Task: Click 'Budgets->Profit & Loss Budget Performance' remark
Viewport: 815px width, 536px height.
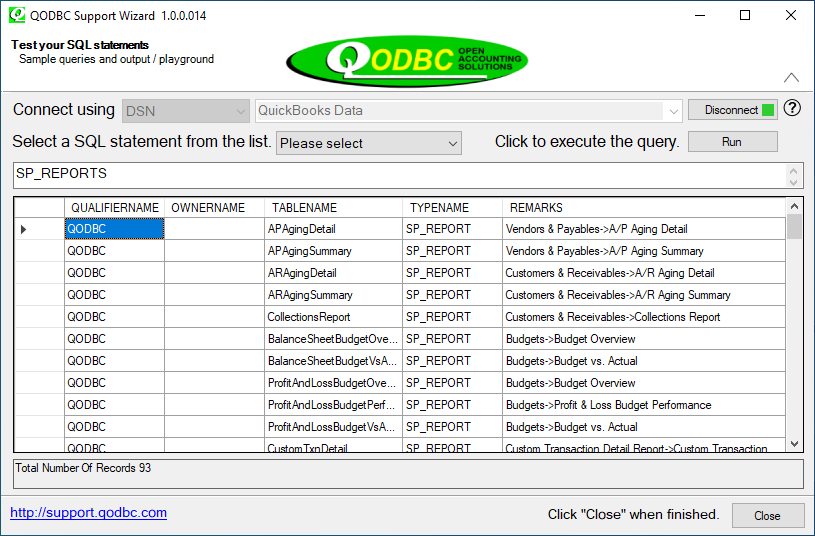Action: point(643,404)
